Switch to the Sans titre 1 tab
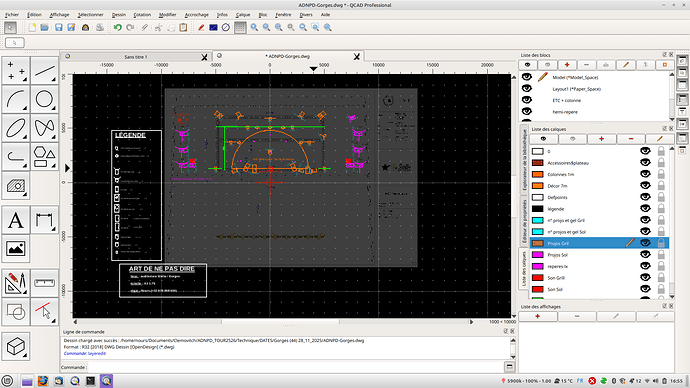 [x=136, y=57]
